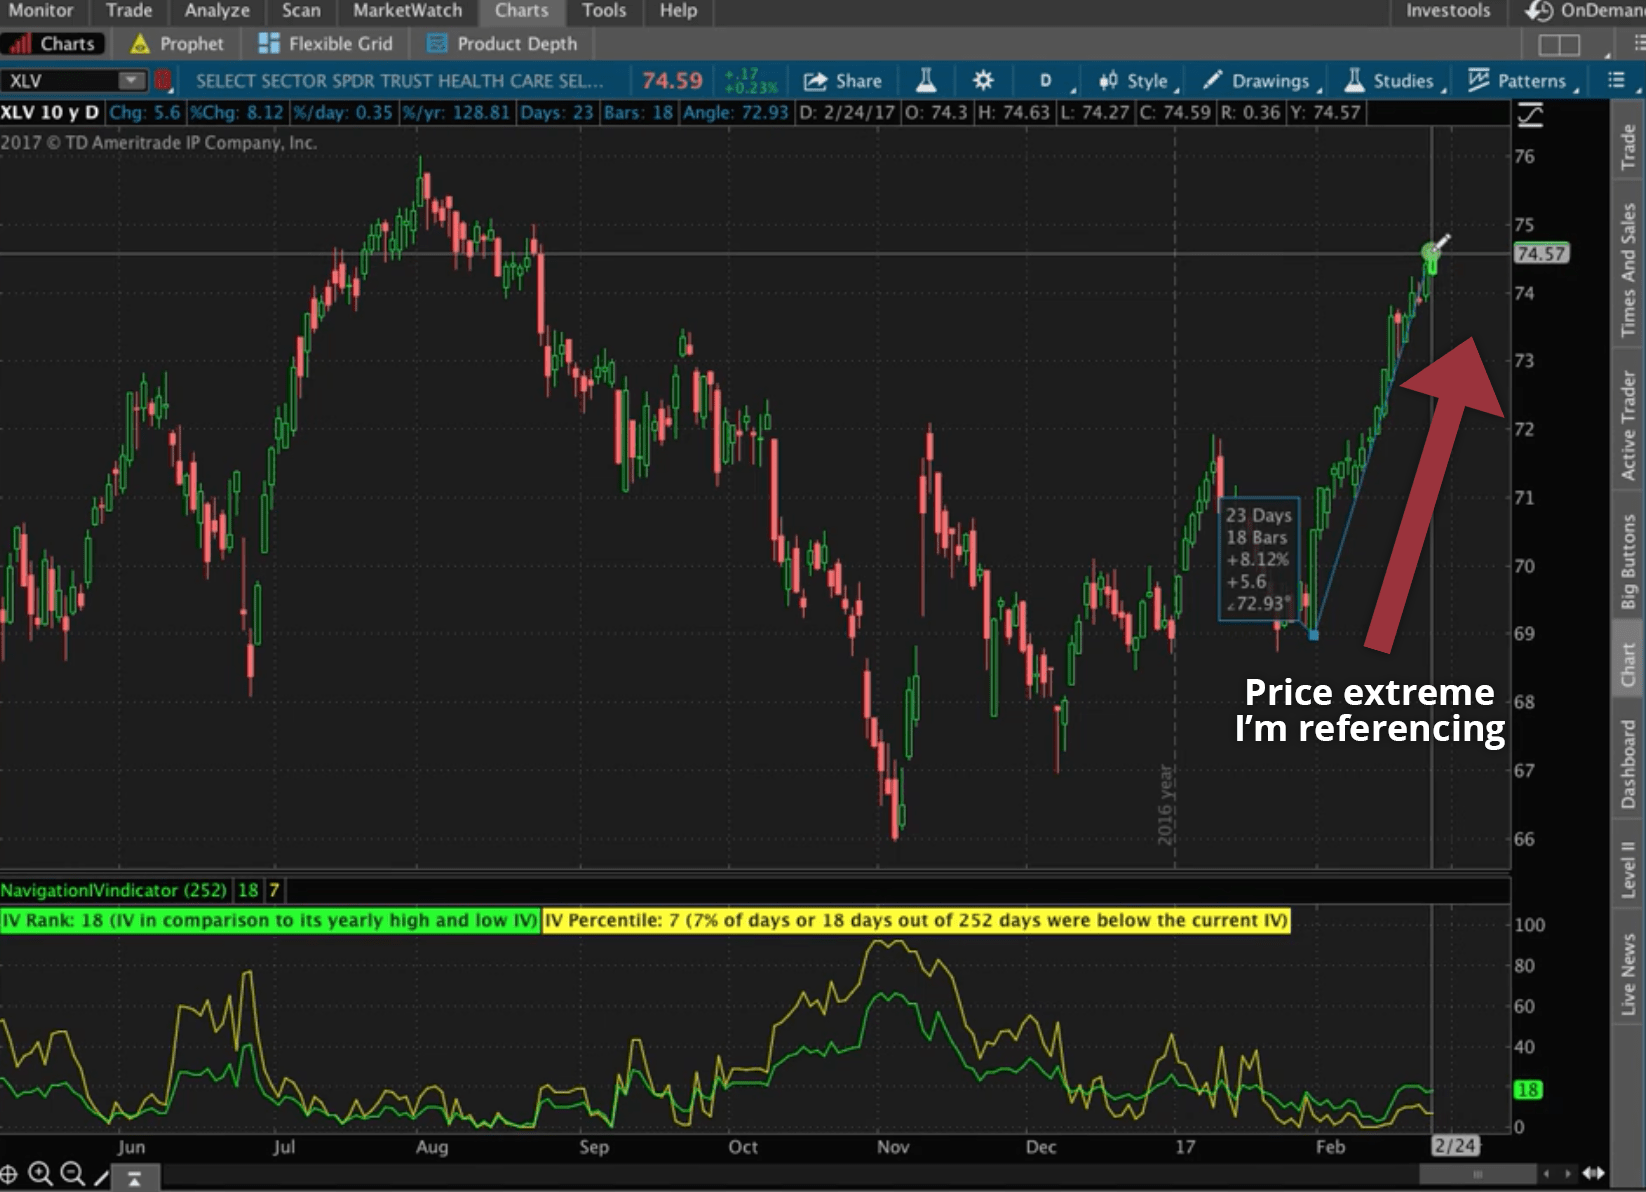Expand the symbol selector dropdown arrow

(132, 81)
